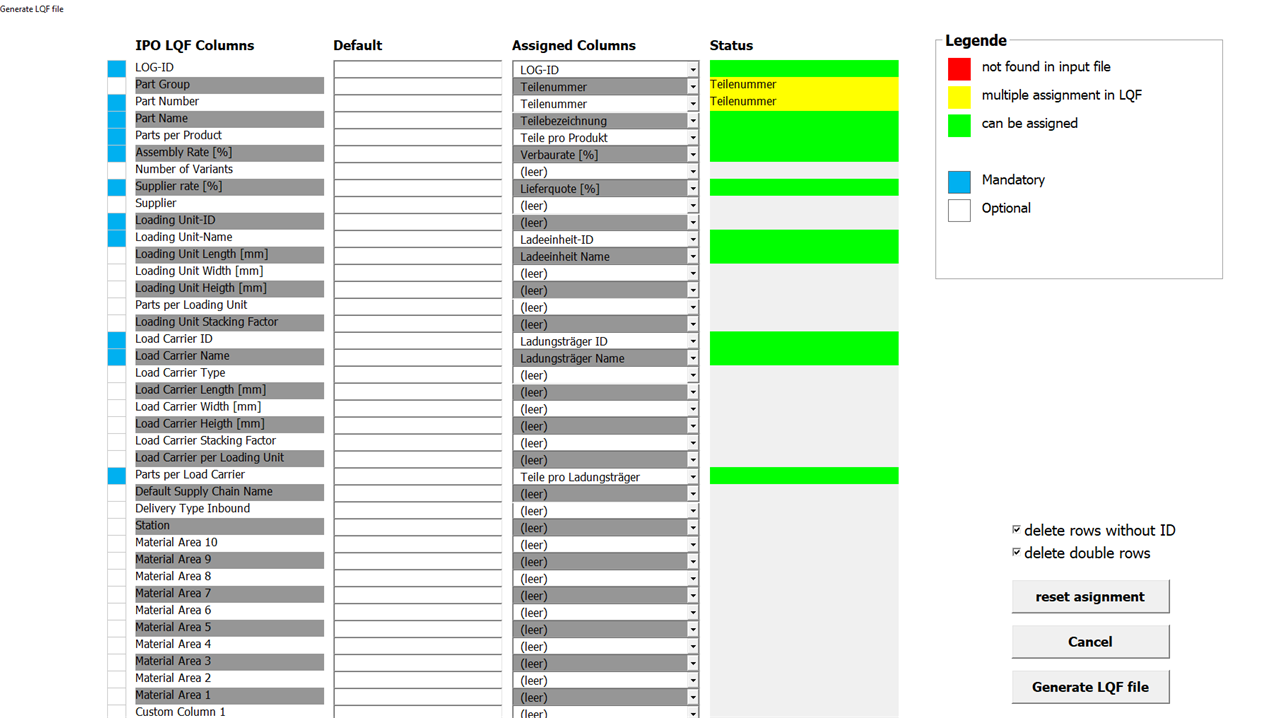The height and width of the screenshot is (720, 1280).
Task: Click the Generate LQF file button
Action: 1090,687
